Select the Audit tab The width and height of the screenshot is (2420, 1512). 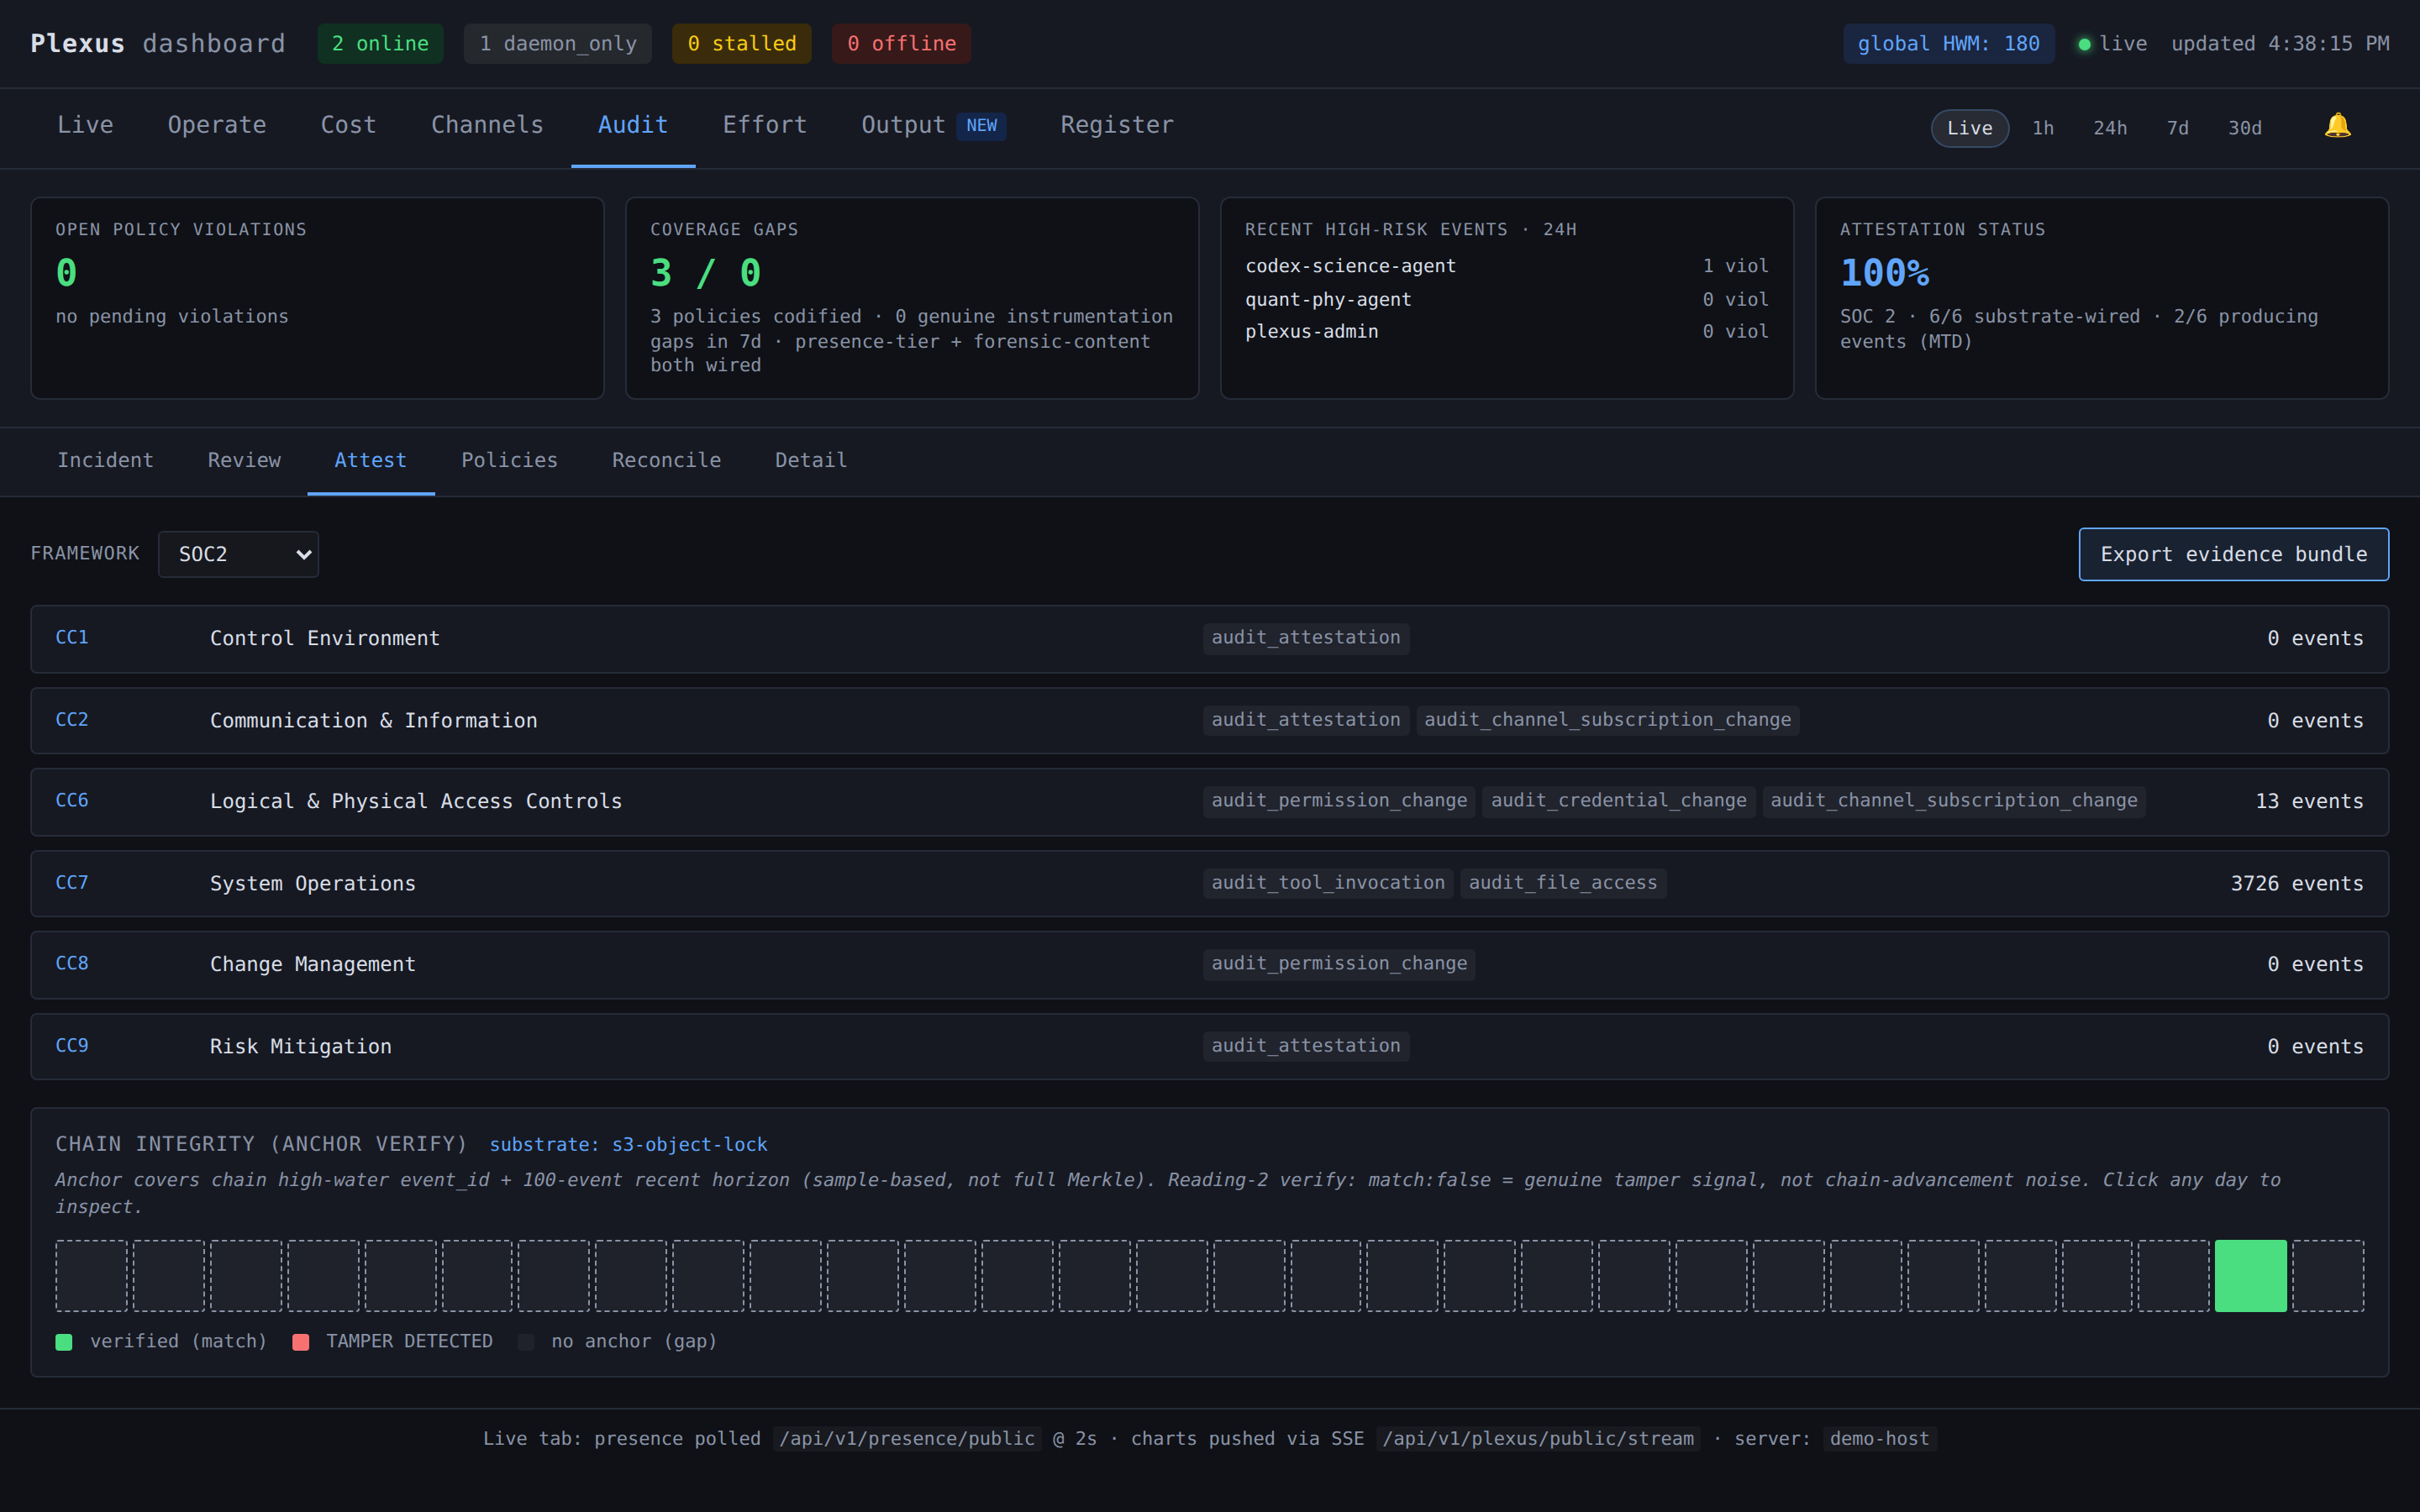point(633,125)
